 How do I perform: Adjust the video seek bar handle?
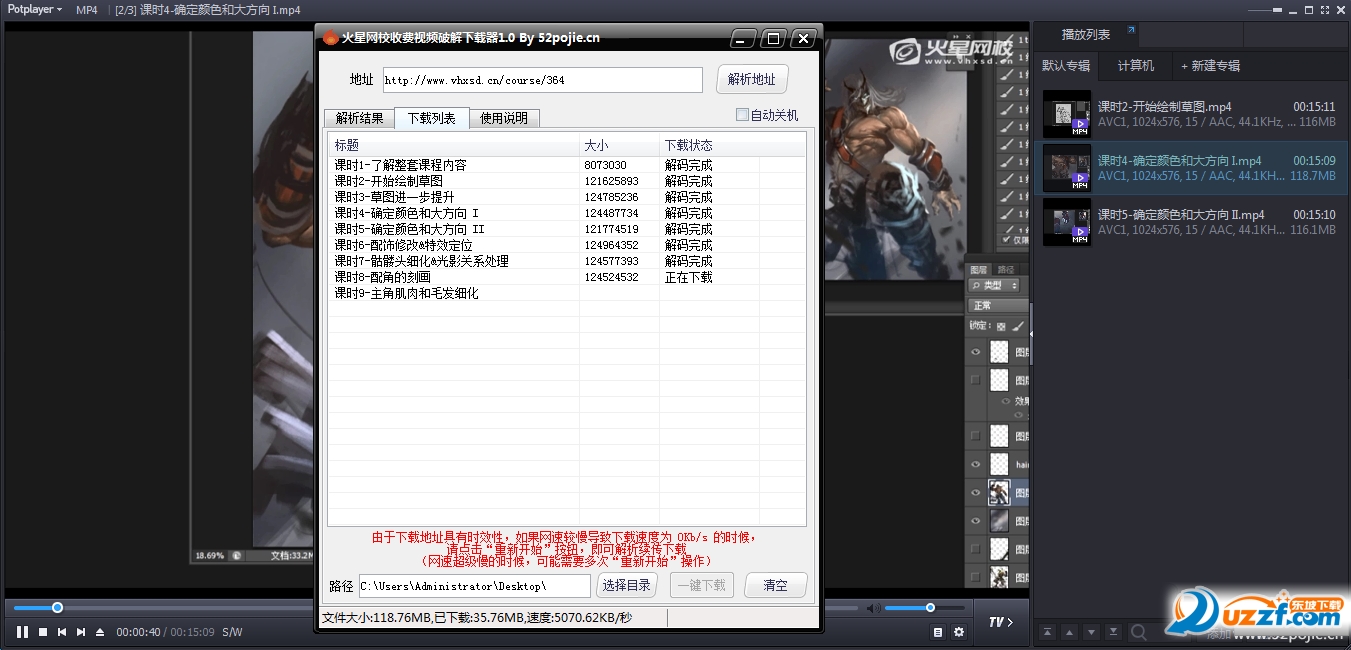click(x=57, y=607)
